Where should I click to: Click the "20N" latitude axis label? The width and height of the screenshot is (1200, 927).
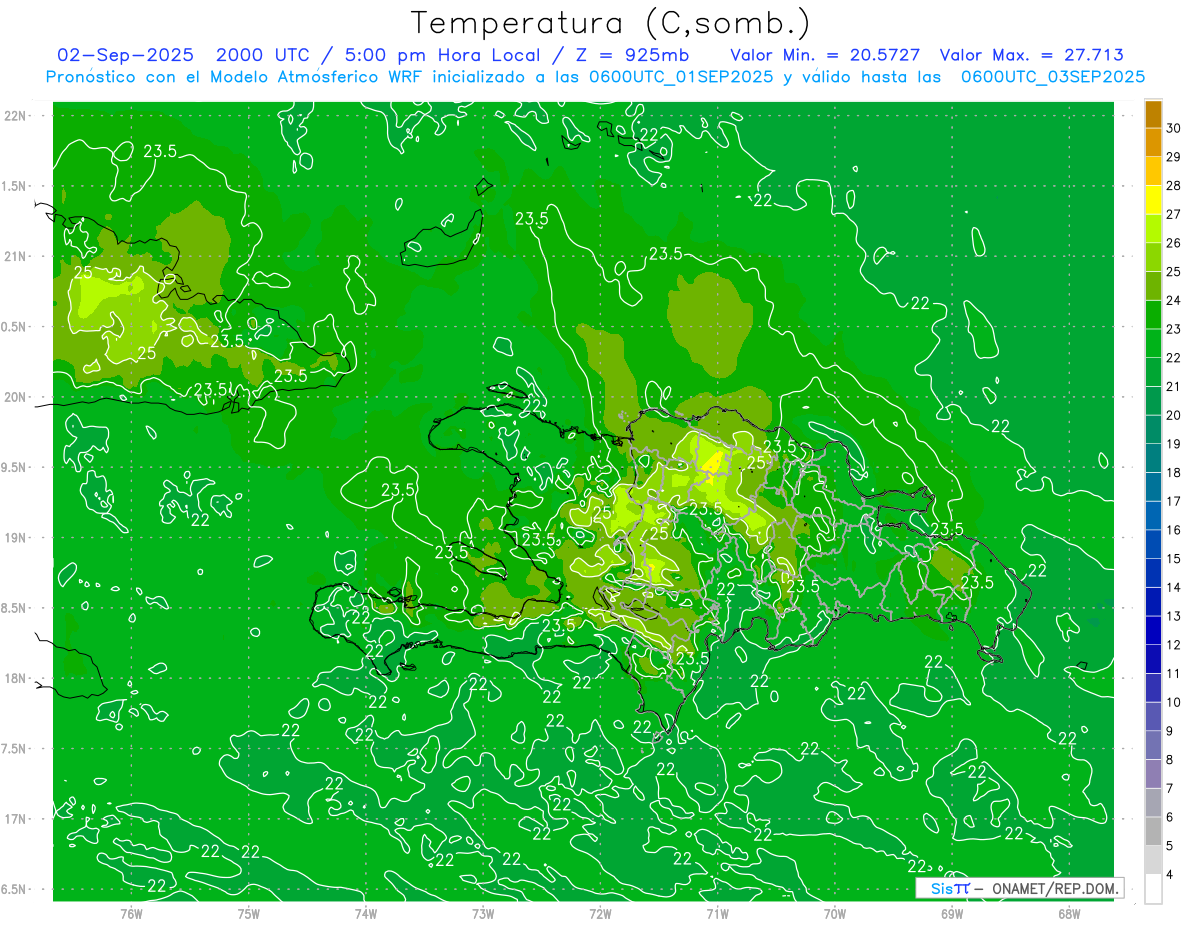(16, 397)
